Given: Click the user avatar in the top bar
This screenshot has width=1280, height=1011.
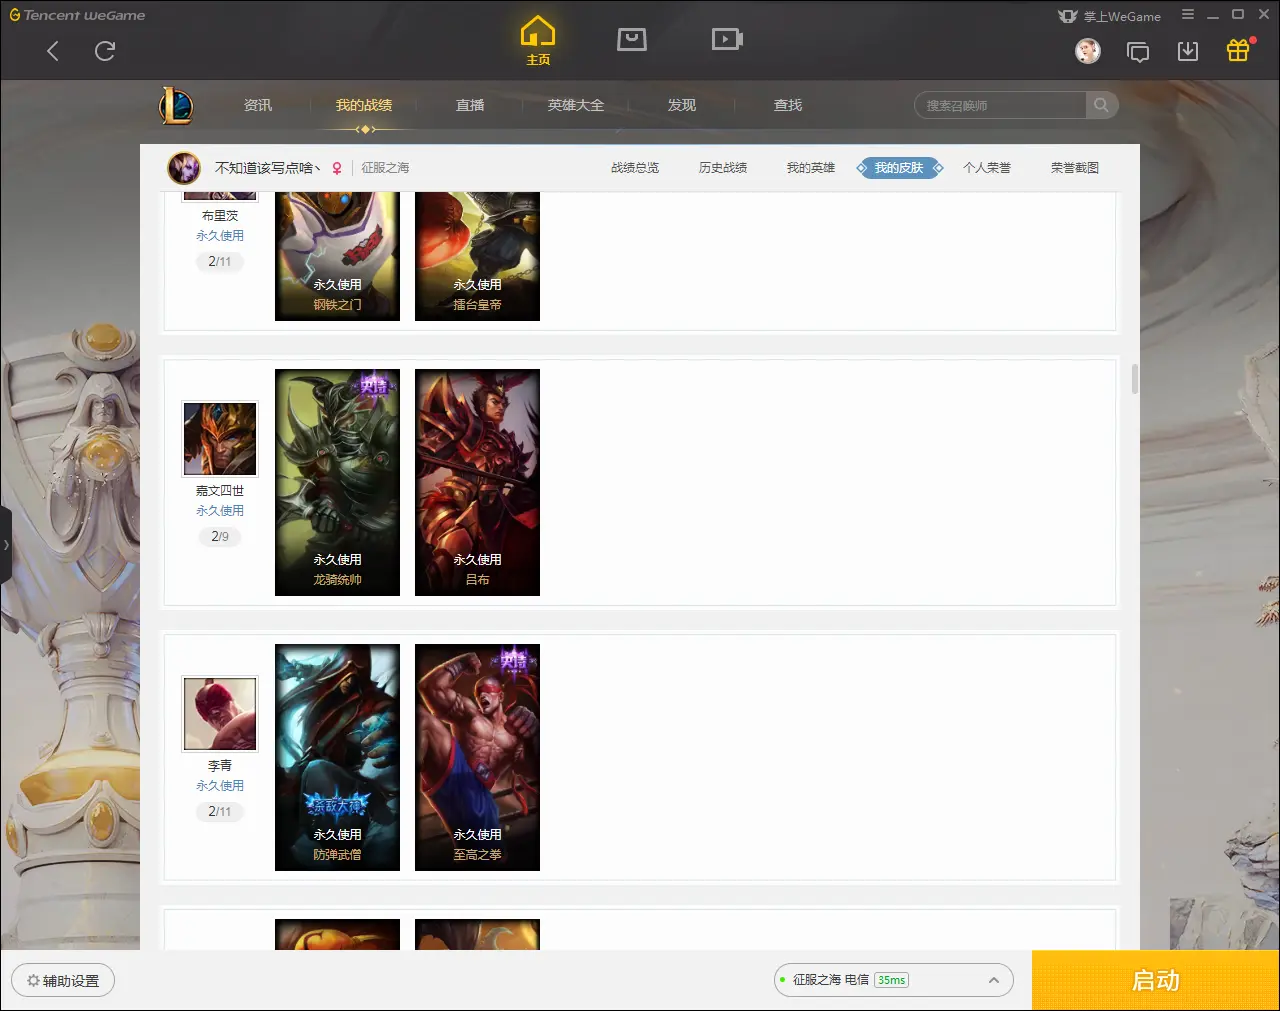Looking at the screenshot, I should (x=1088, y=50).
